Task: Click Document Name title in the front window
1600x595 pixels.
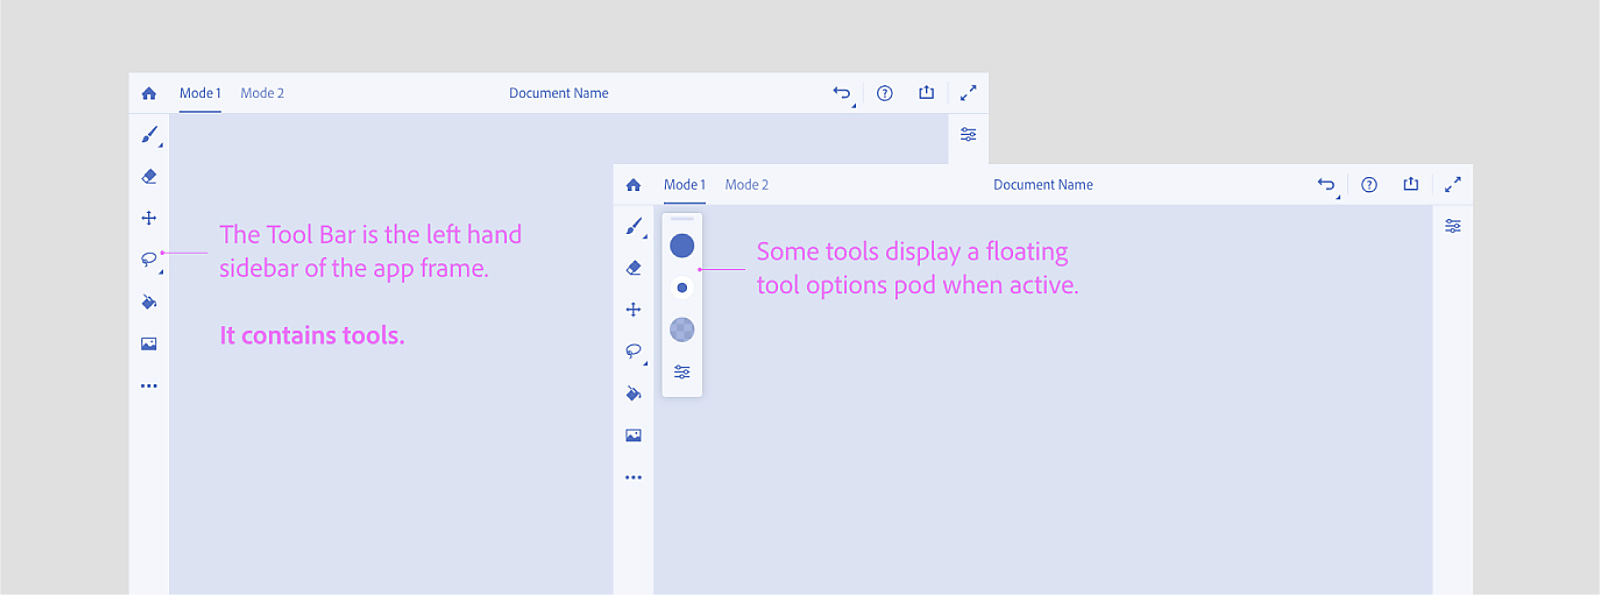Action: pyautogui.click(x=1043, y=185)
